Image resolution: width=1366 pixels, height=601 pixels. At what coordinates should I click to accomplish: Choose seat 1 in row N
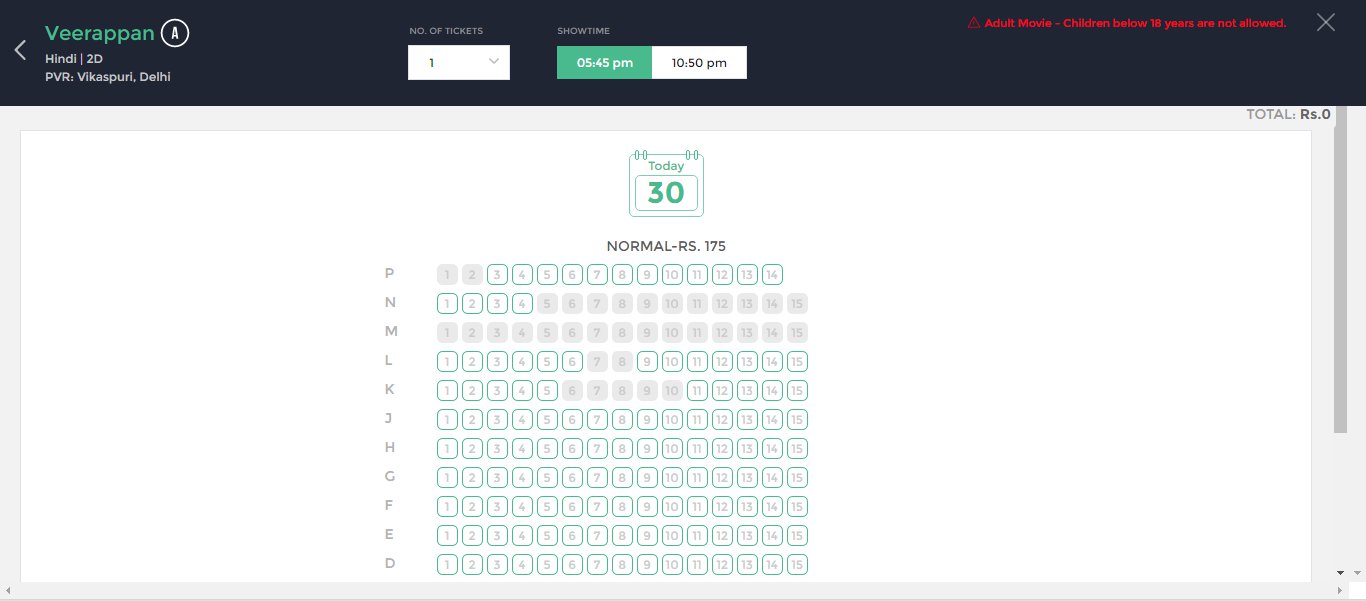tap(447, 303)
